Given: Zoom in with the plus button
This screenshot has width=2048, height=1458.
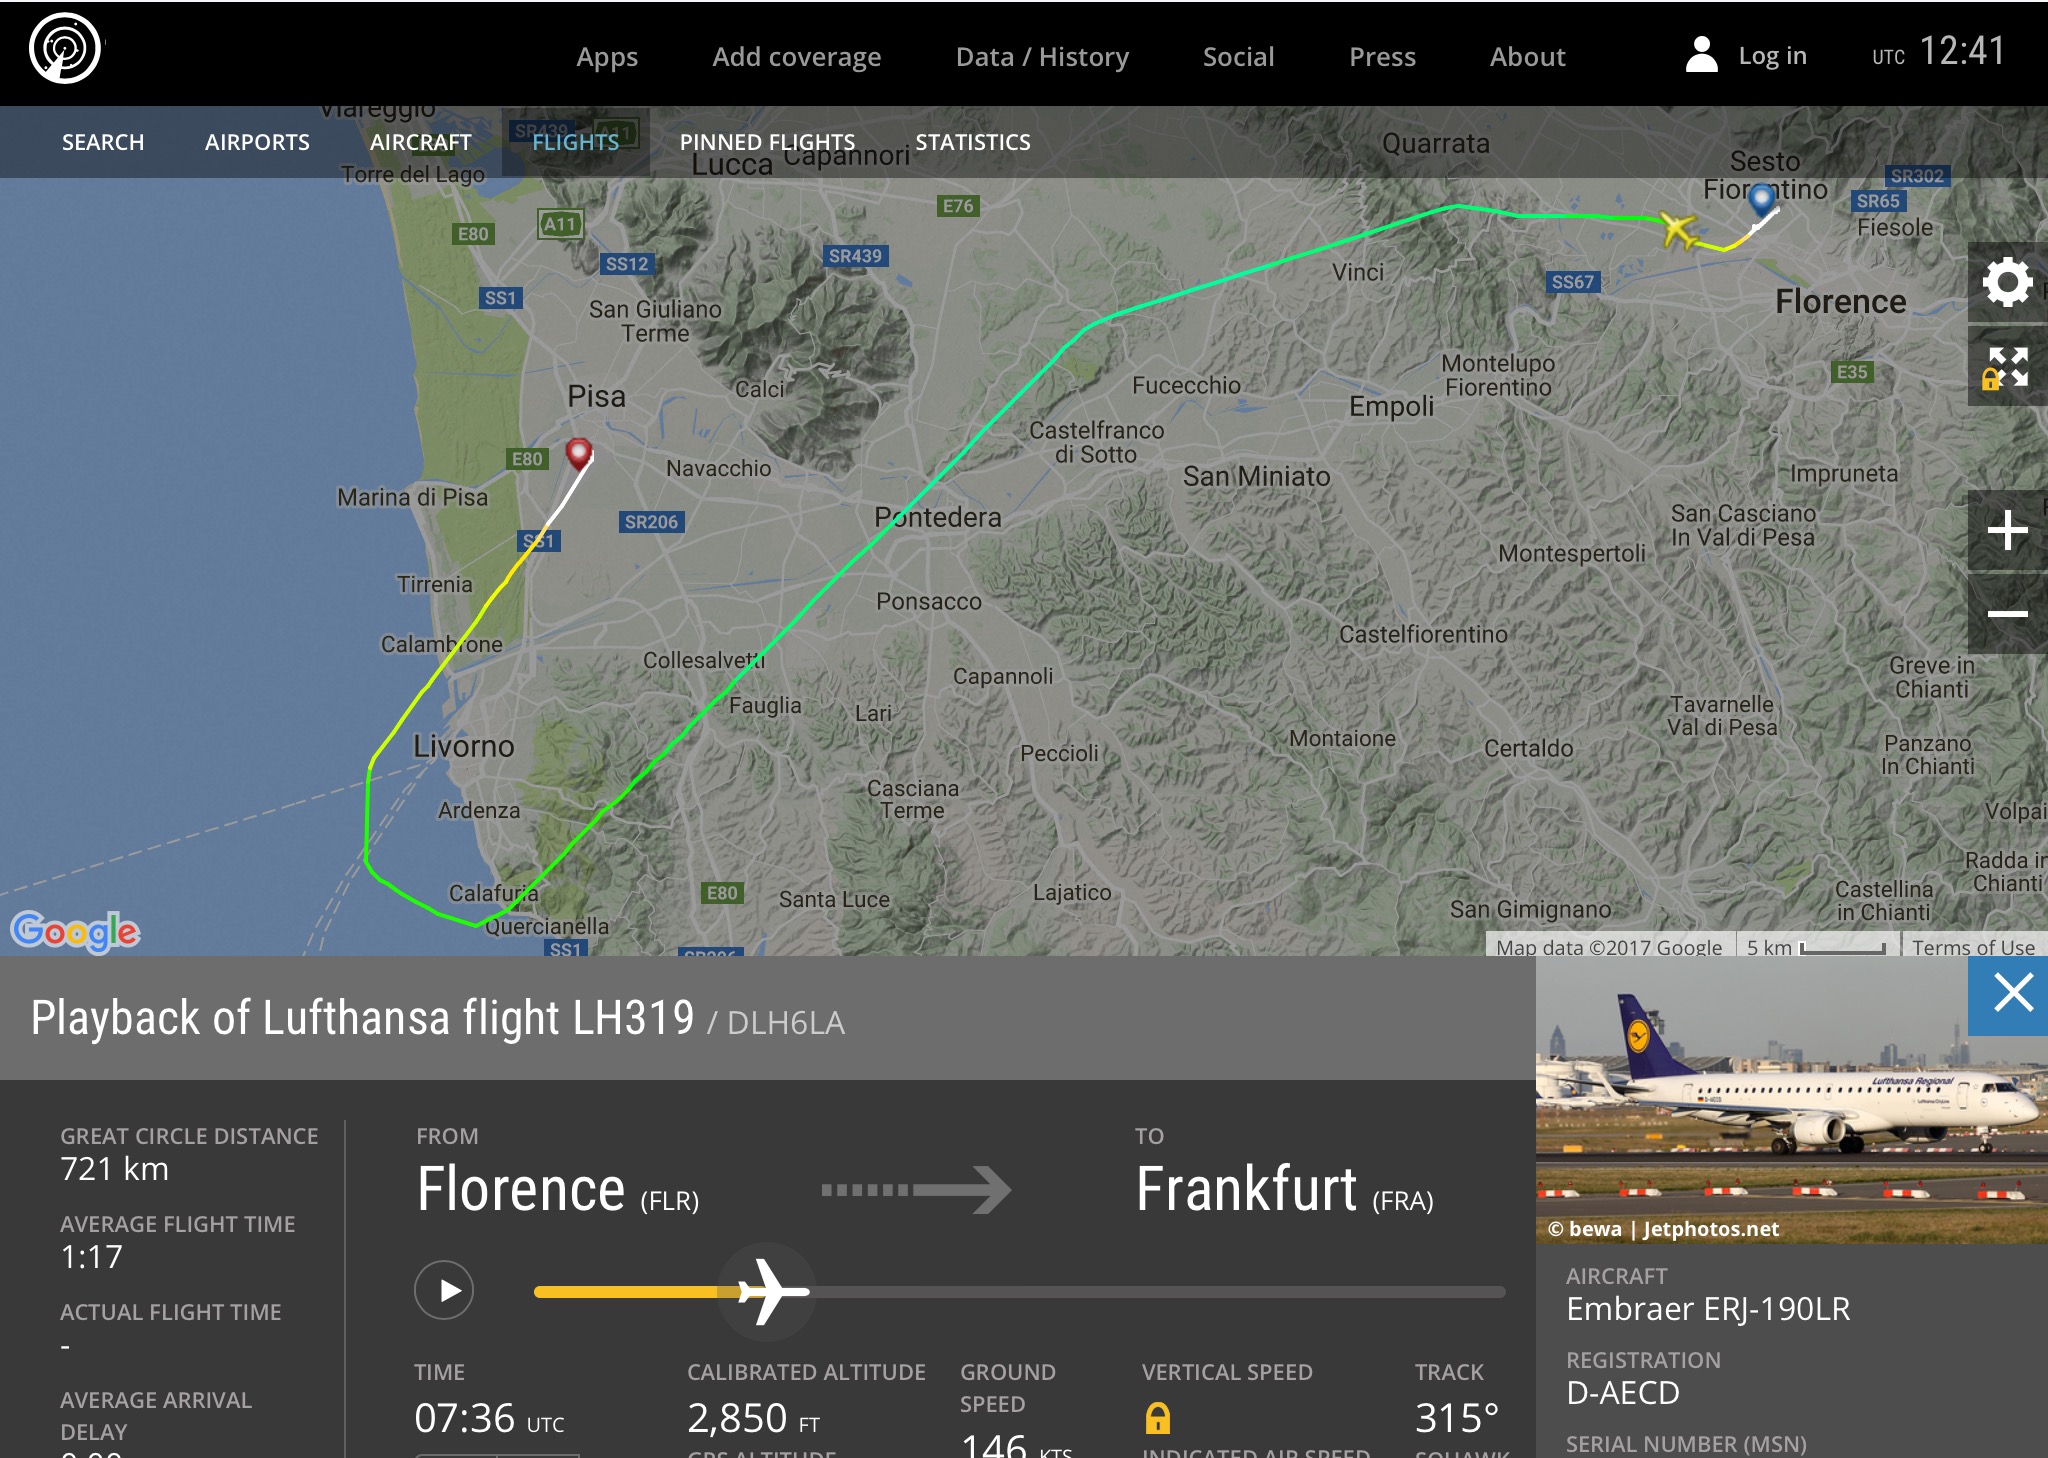Looking at the screenshot, I should pos(2007,531).
